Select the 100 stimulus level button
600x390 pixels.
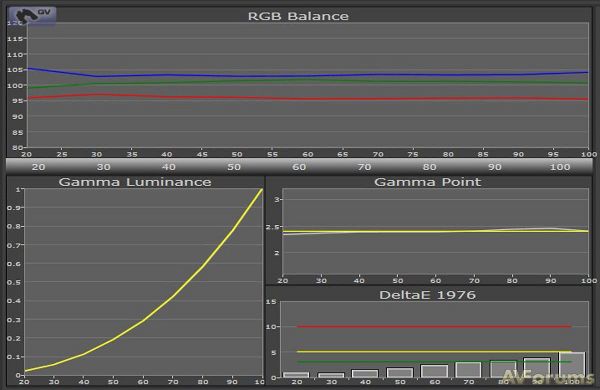click(x=560, y=167)
